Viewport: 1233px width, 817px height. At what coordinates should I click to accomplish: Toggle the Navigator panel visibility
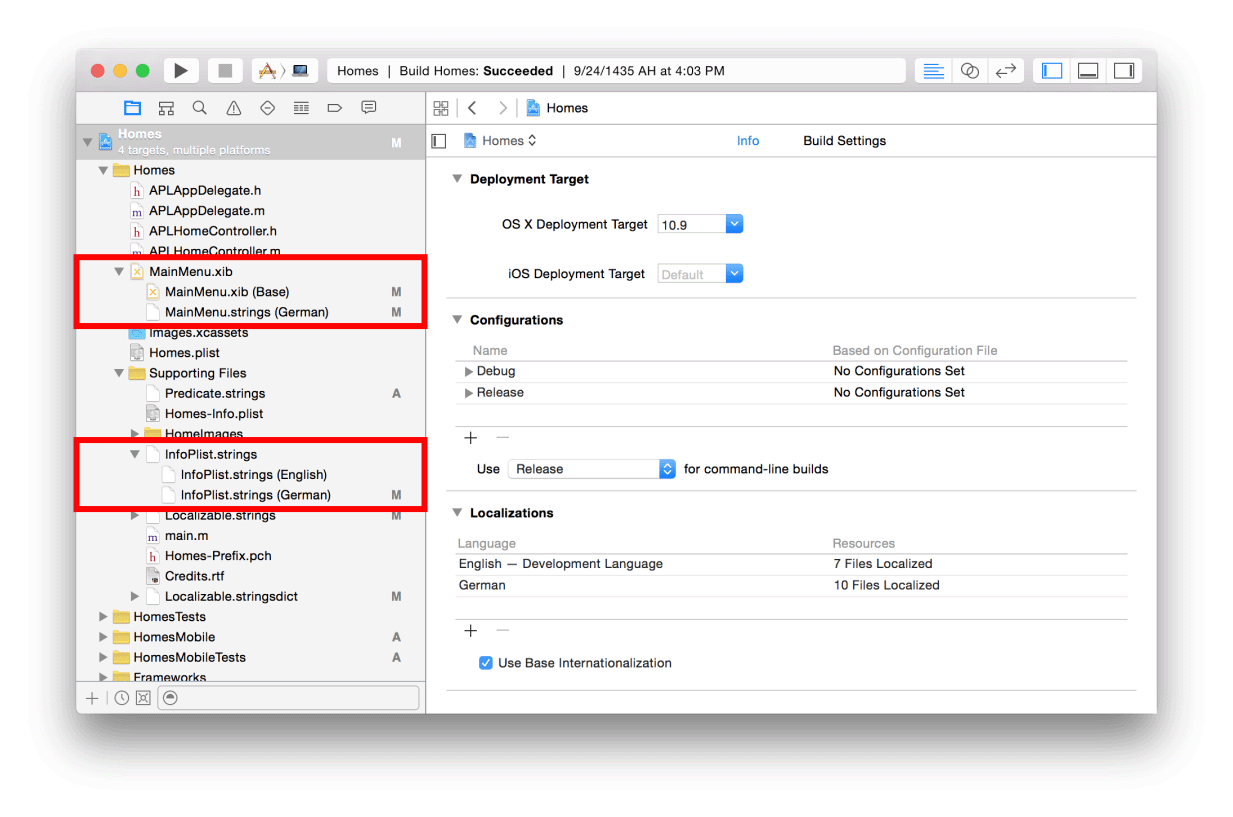(x=1052, y=71)
